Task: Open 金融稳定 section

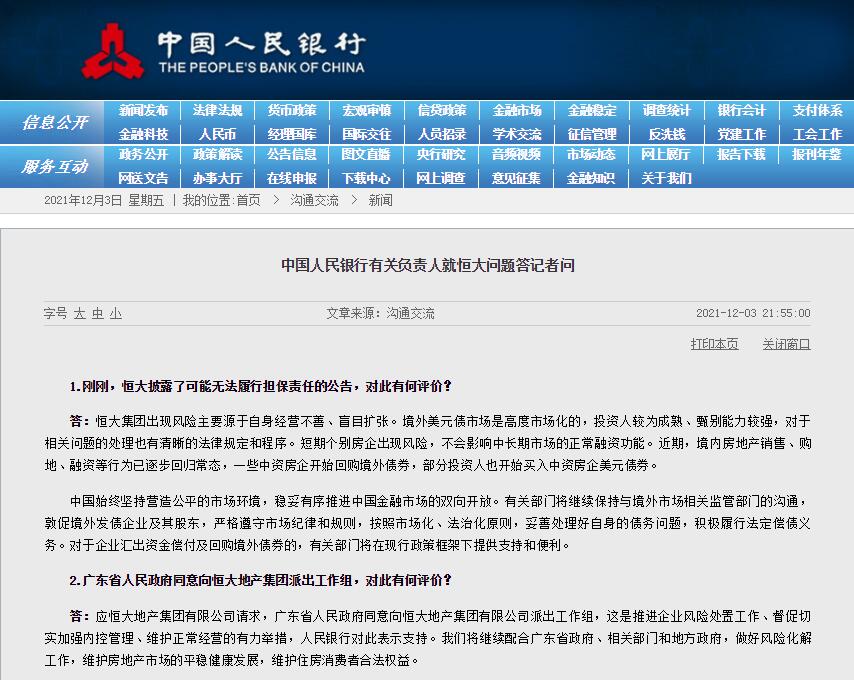Action: tap(591, 111)
